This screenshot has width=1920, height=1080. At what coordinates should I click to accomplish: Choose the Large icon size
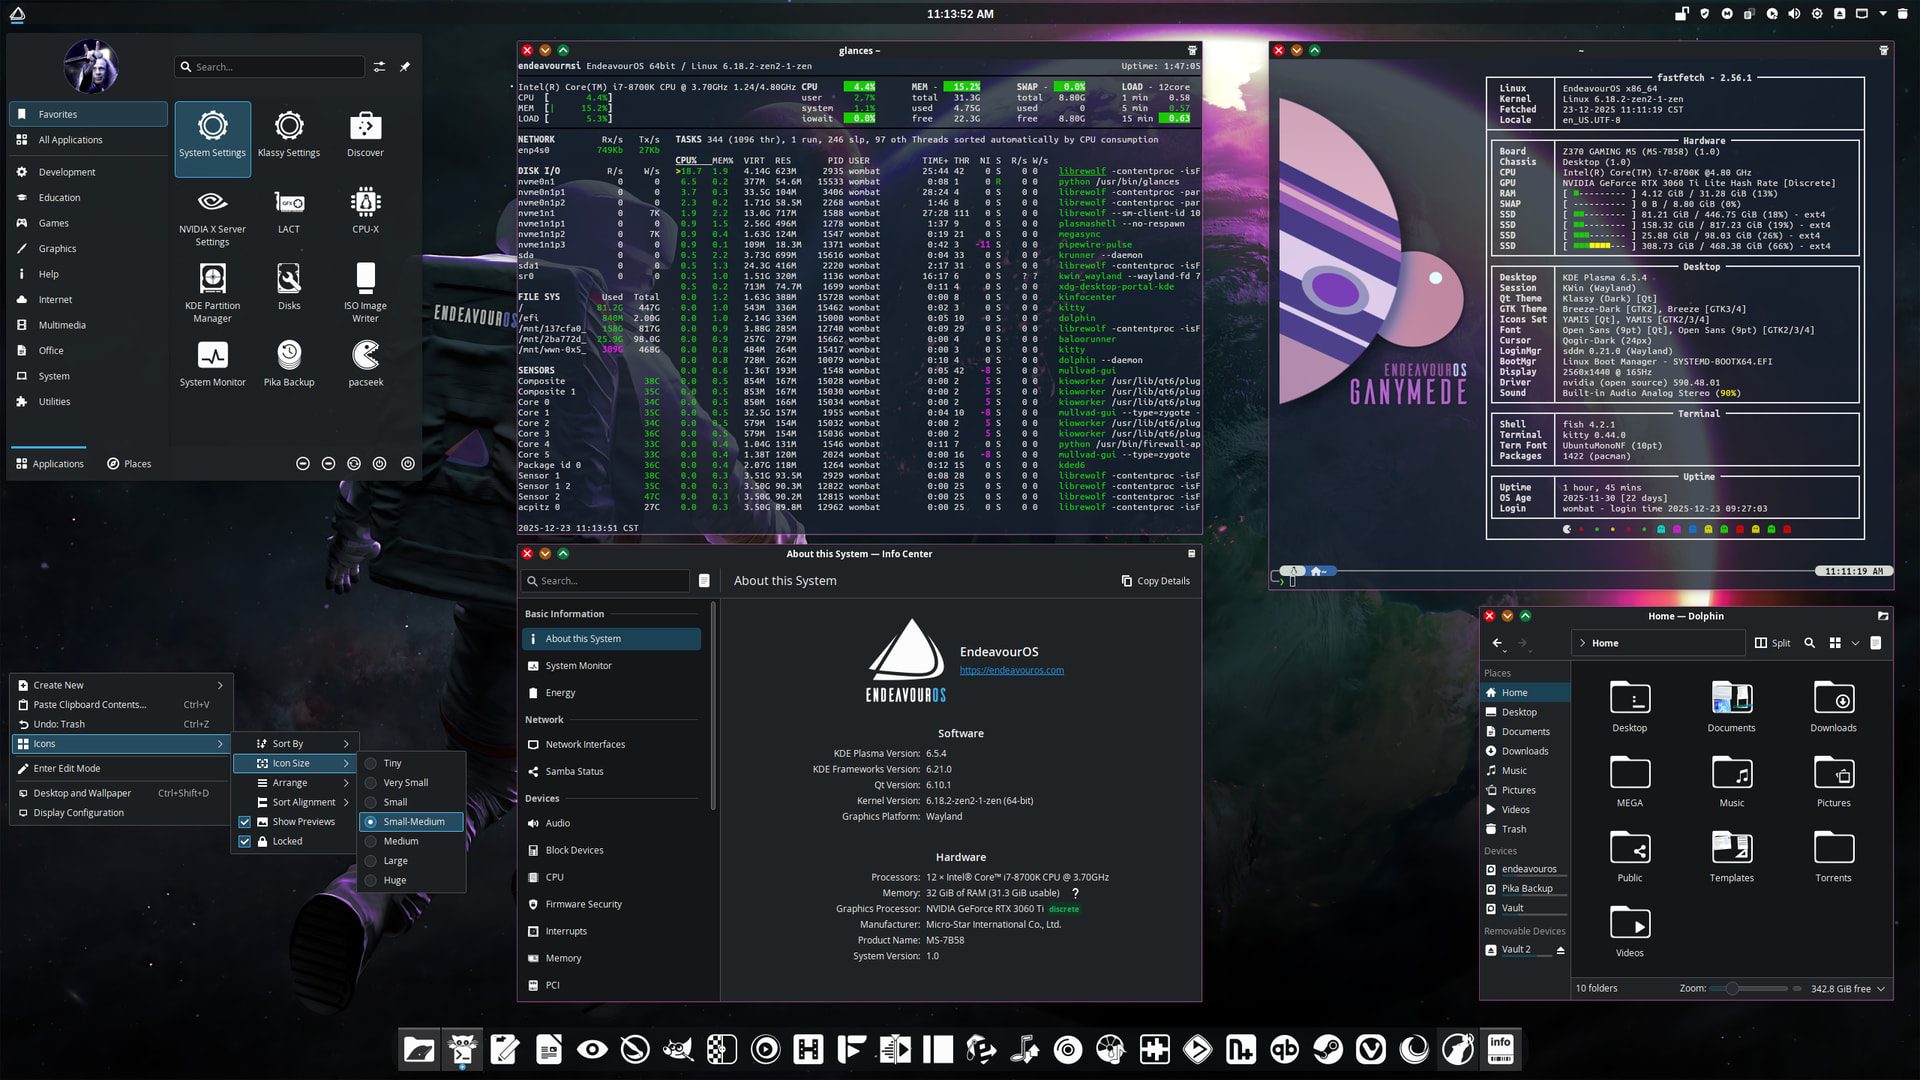click(x=411, y=861)
